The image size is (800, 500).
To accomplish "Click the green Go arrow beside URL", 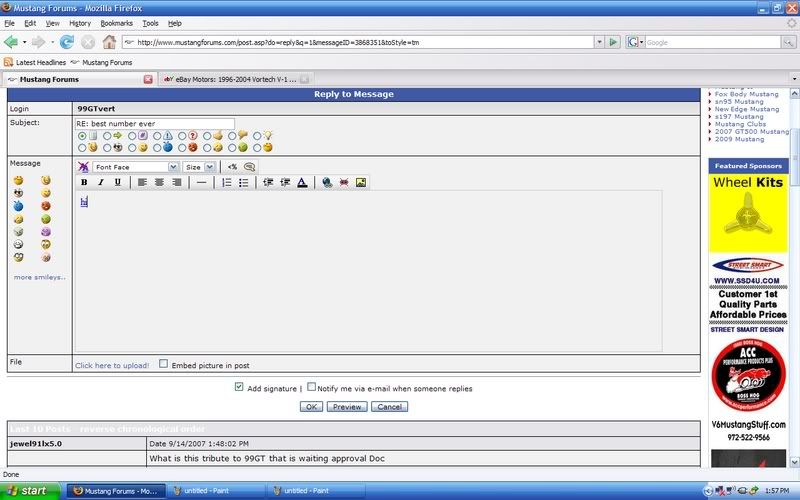I will click(x=613, y=42).
